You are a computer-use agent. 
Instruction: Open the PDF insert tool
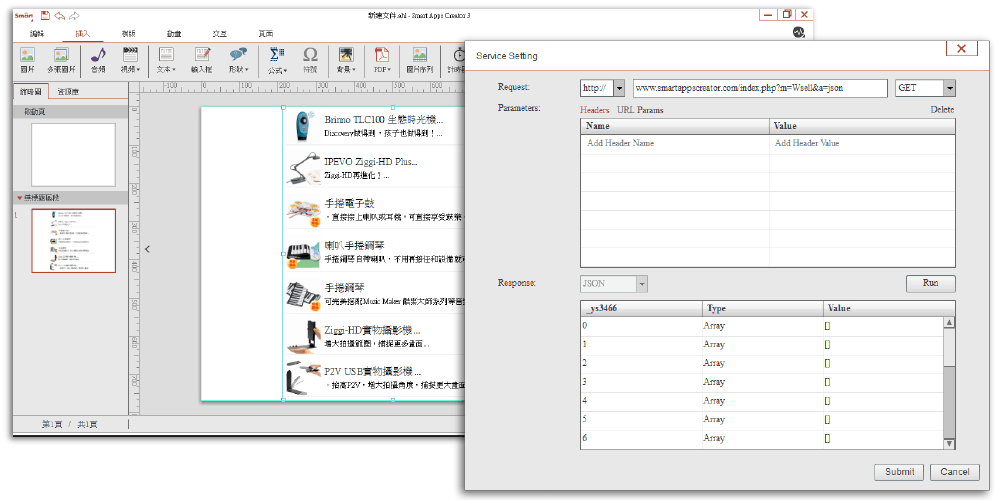click(x=382, y=60)
